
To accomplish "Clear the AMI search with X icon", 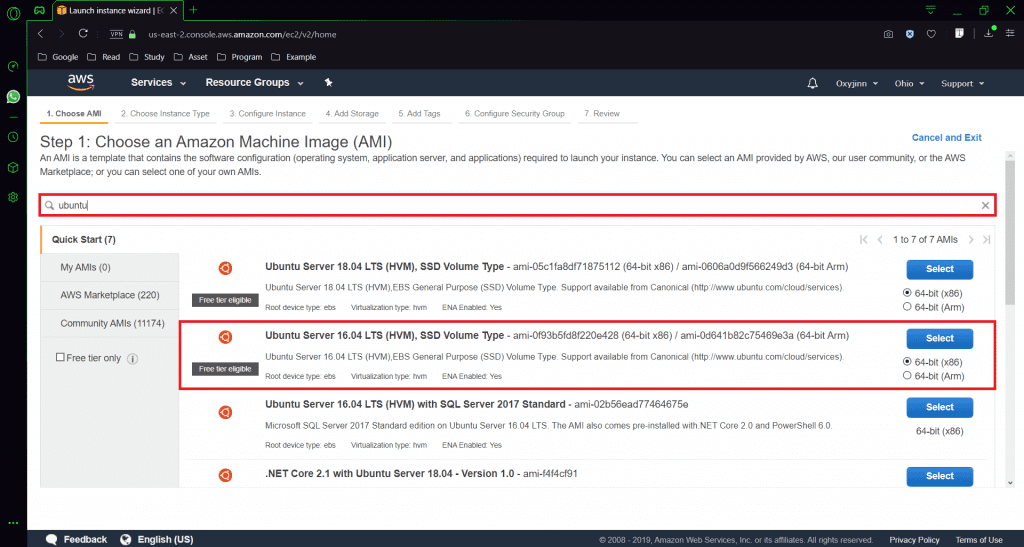I will 985,205.
